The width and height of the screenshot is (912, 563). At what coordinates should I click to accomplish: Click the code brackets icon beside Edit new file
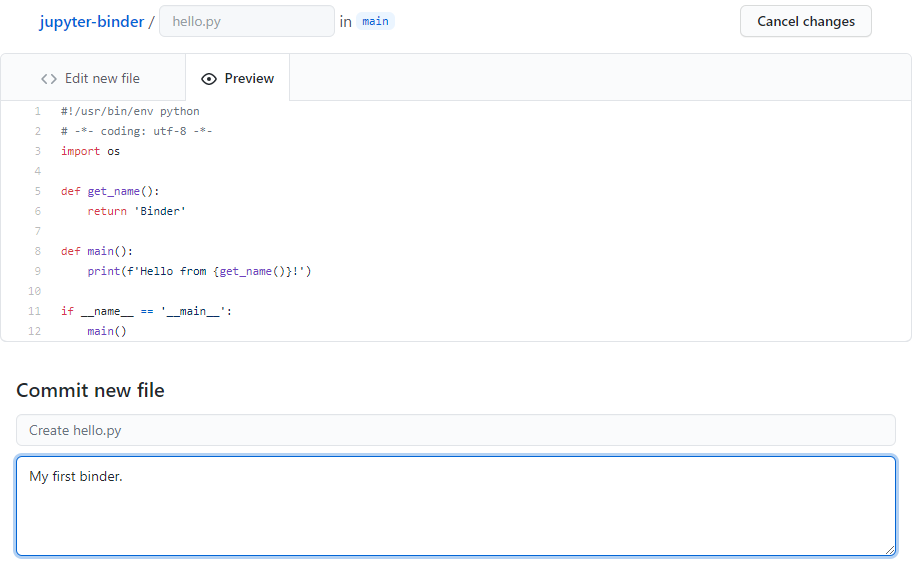49,78
